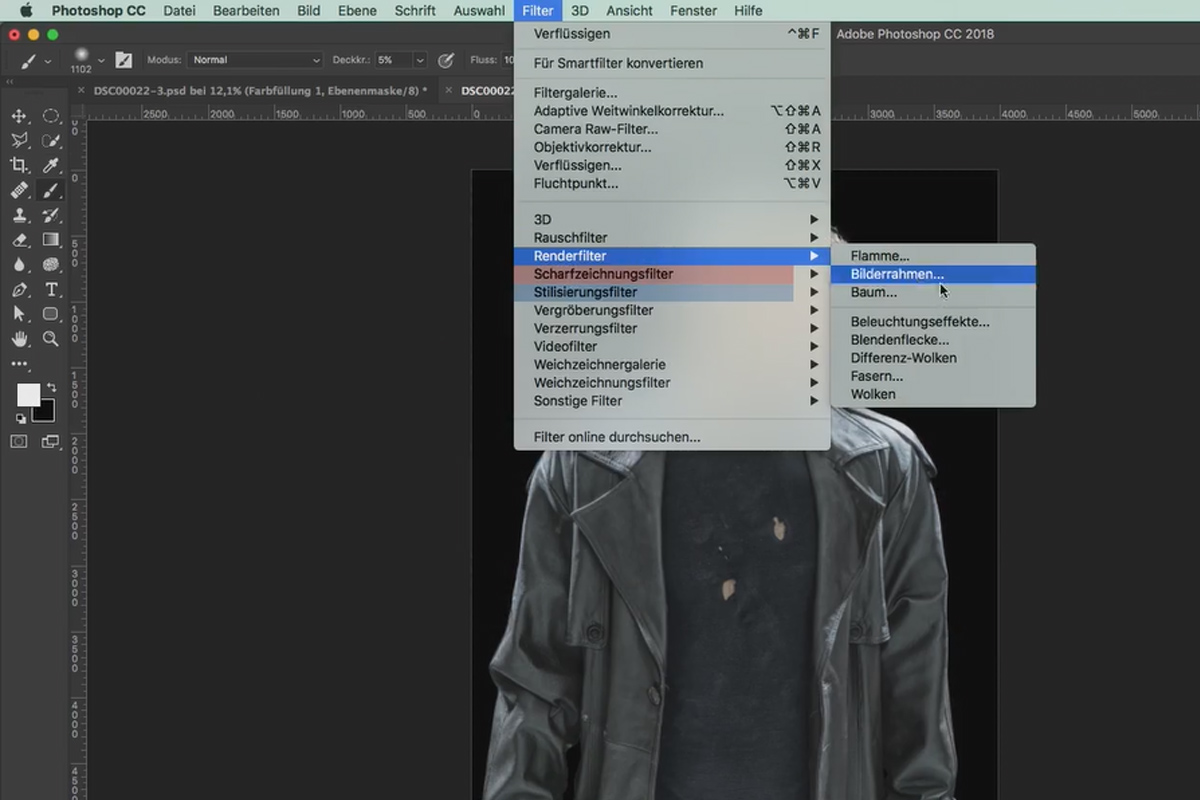
Task: Select the Crop tool
Action: (x=19, y=165)
